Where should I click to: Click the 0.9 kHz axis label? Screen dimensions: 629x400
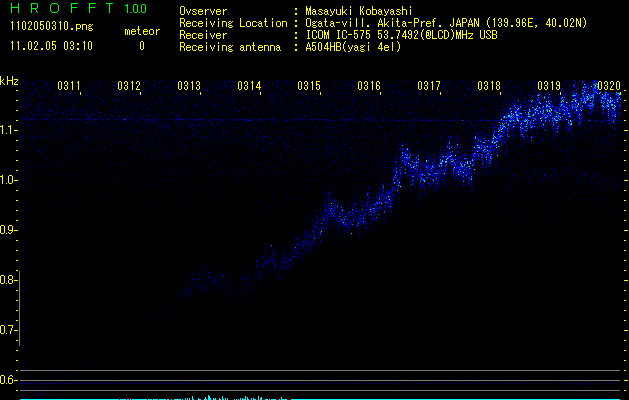8,230
